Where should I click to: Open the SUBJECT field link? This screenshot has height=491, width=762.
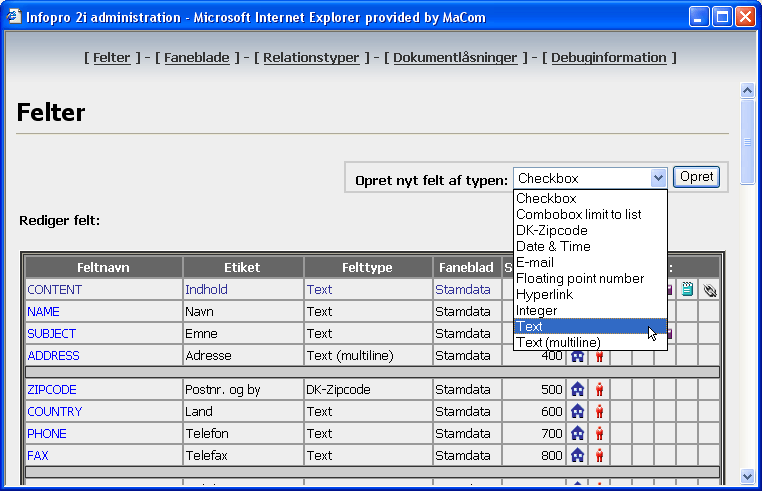point(52,333)
